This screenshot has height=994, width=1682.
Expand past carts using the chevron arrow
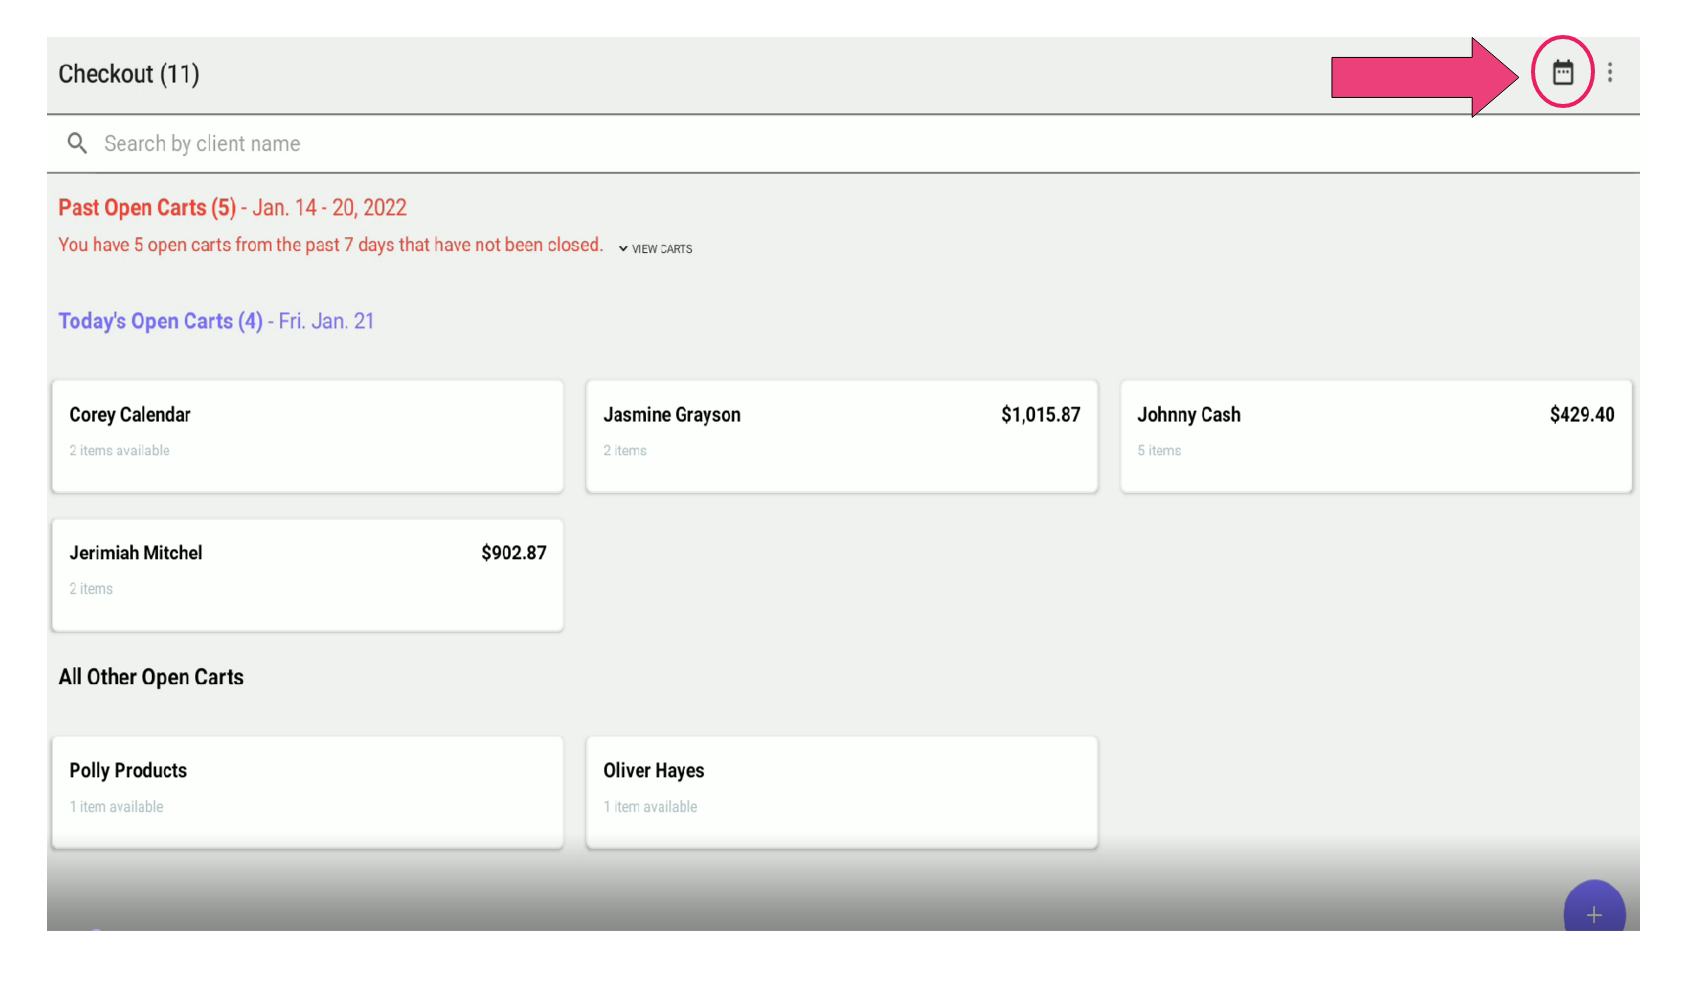623,249
